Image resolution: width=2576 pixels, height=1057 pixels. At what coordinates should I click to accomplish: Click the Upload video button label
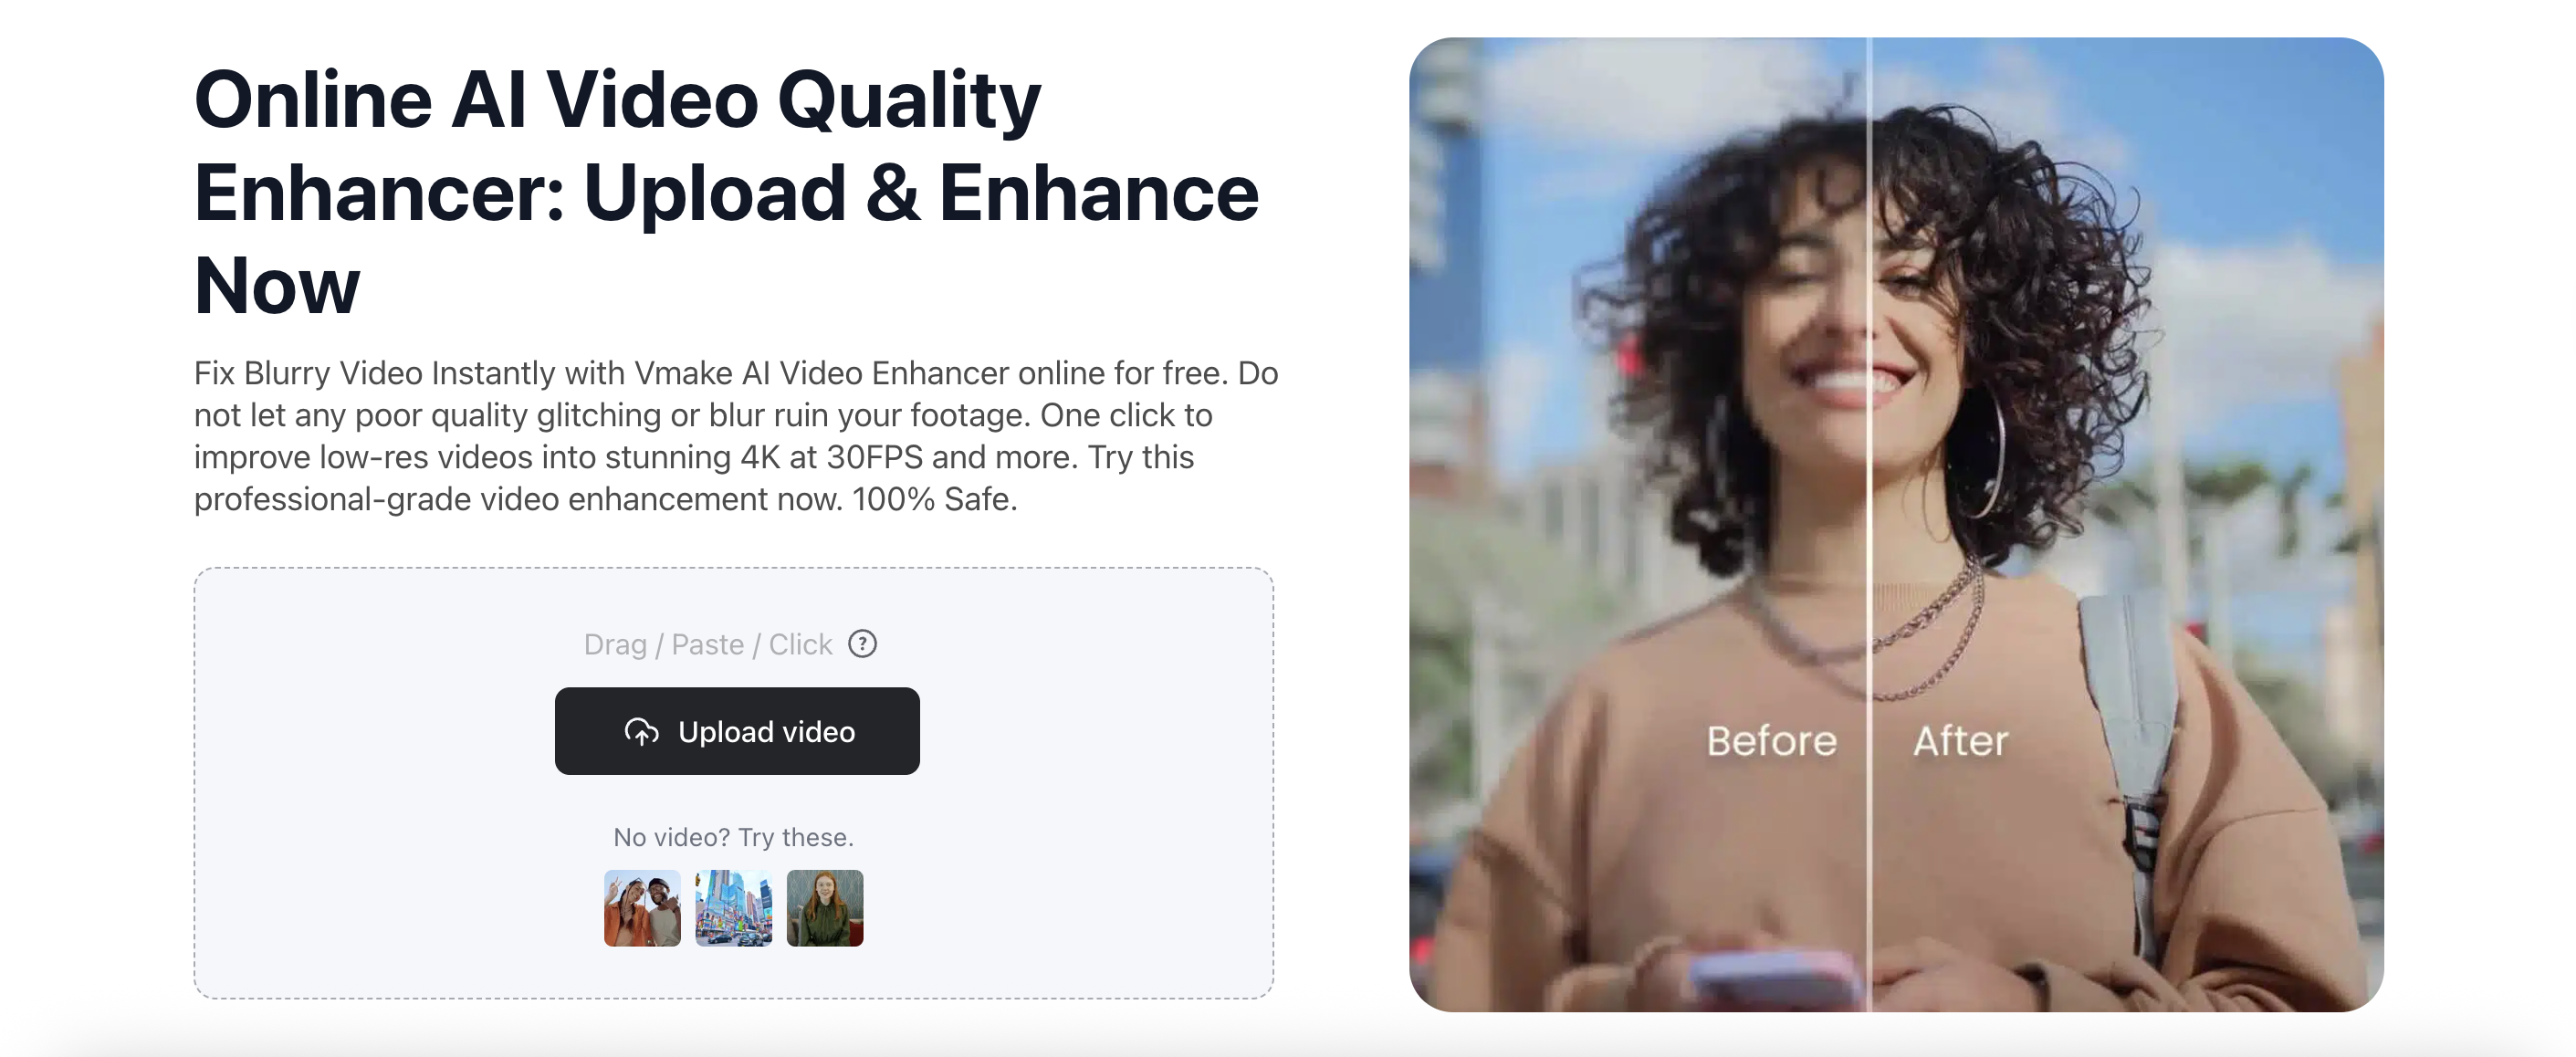tap(767, 732)
